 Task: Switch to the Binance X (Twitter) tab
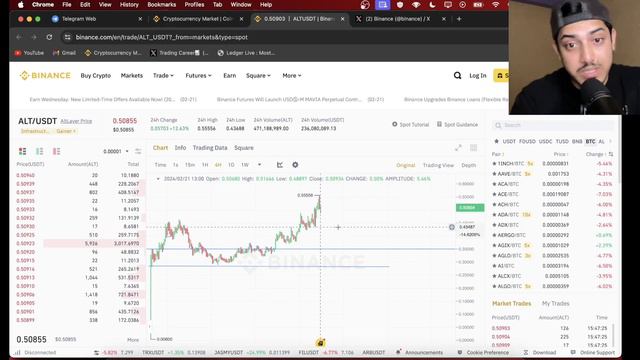coord(398,19)
